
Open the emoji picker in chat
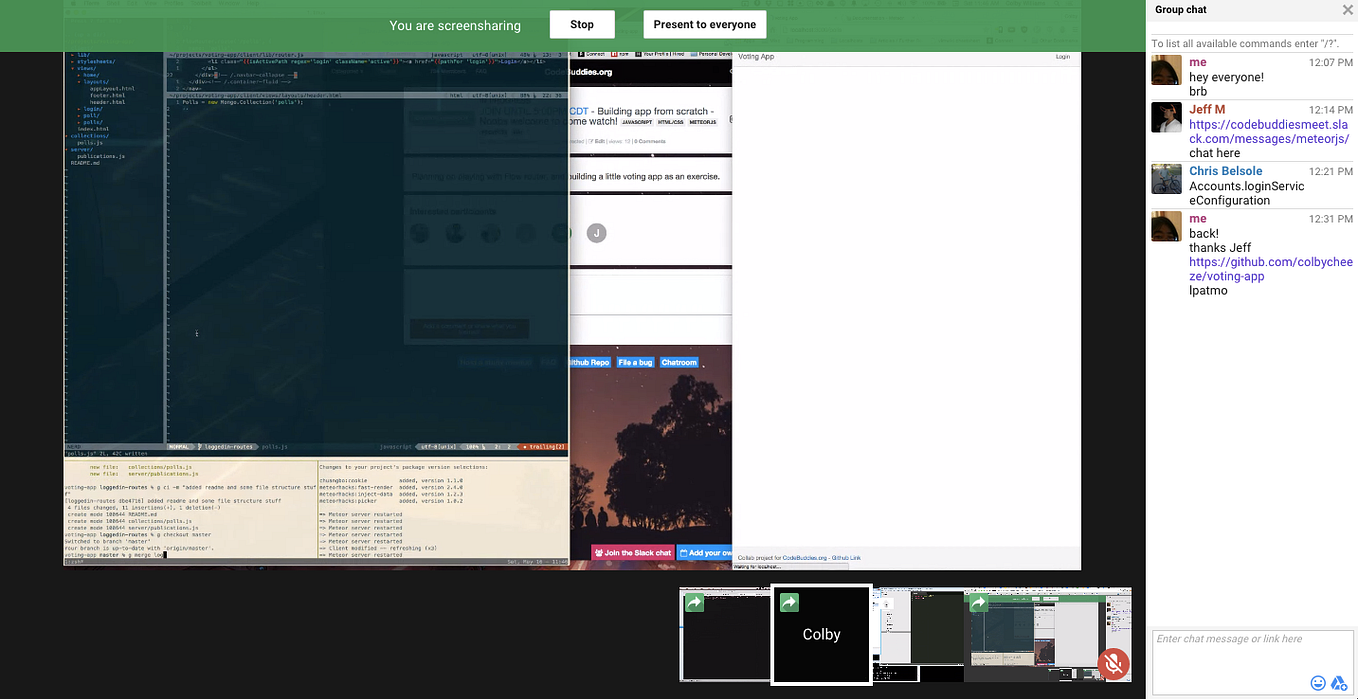click(x=1318, y=683)
